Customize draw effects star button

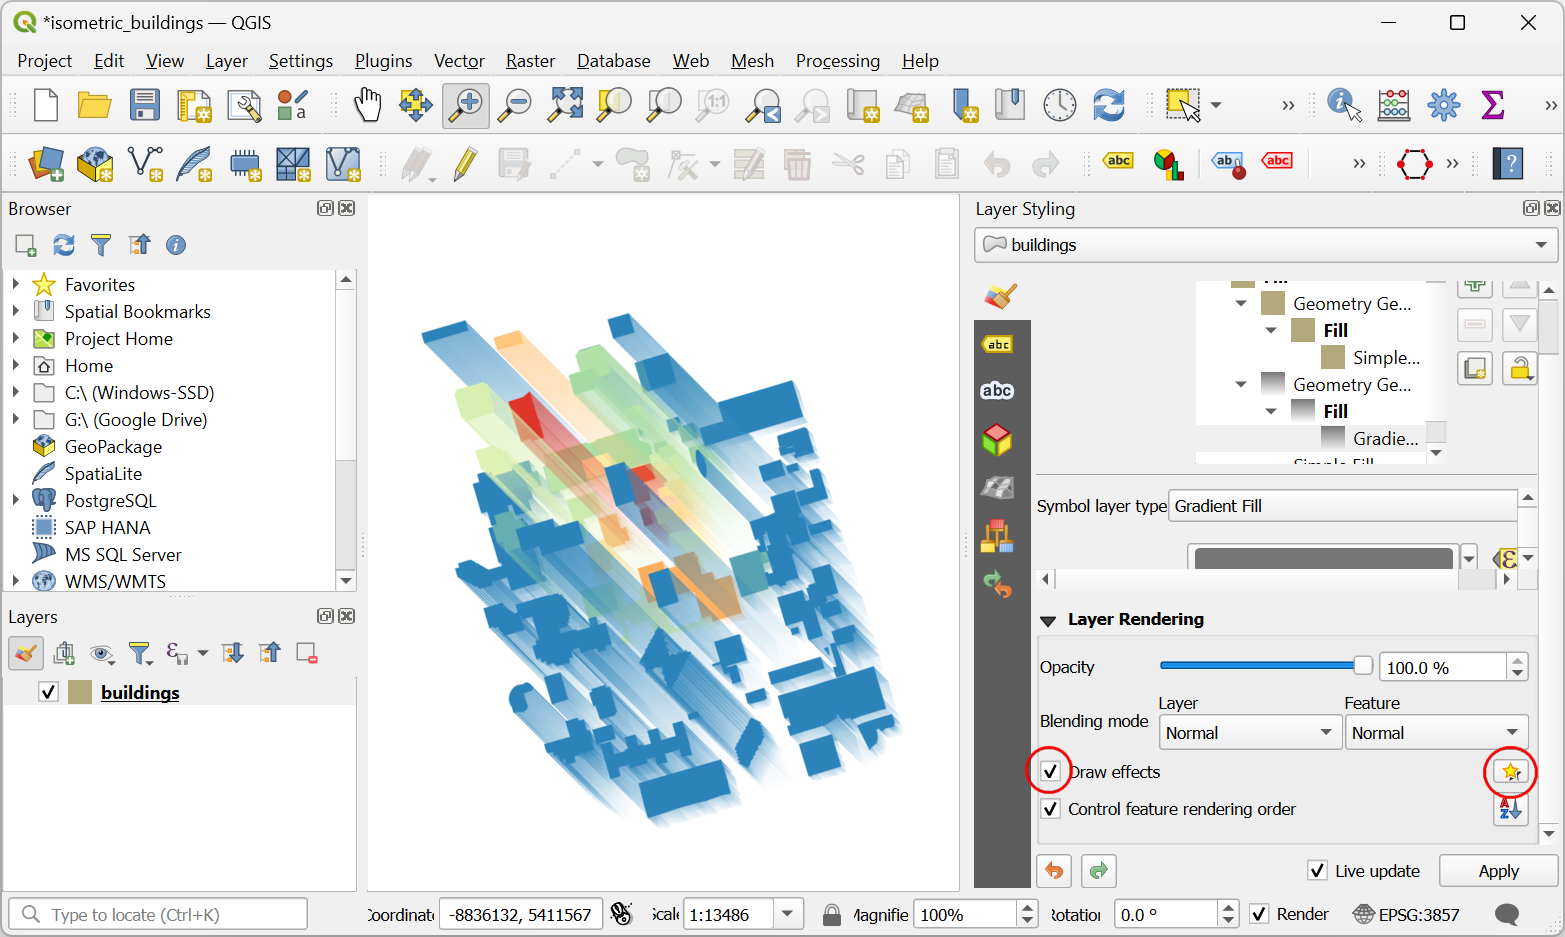[1510, 772]
